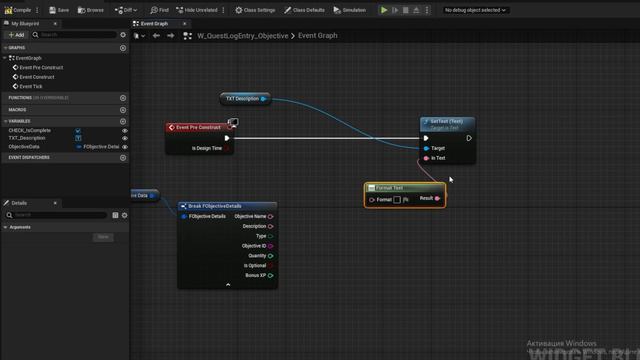Click the Stop play button
The image size is (640, 360).
[x=406, y=10]
